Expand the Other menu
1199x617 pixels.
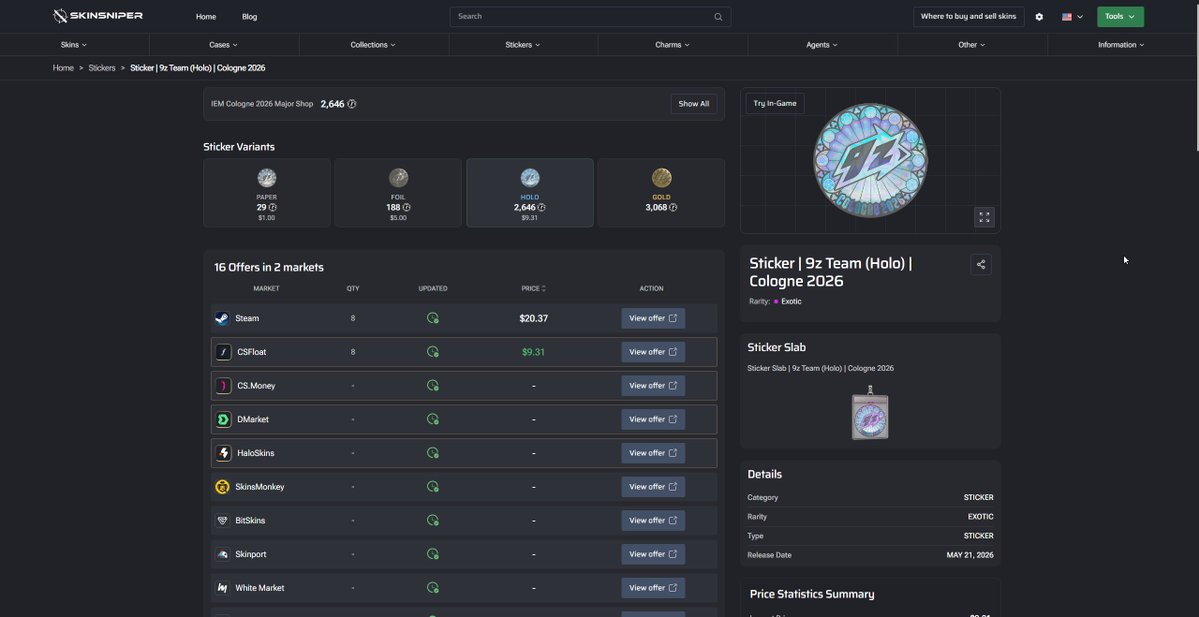pyautogui.click(x=972, y=44)
